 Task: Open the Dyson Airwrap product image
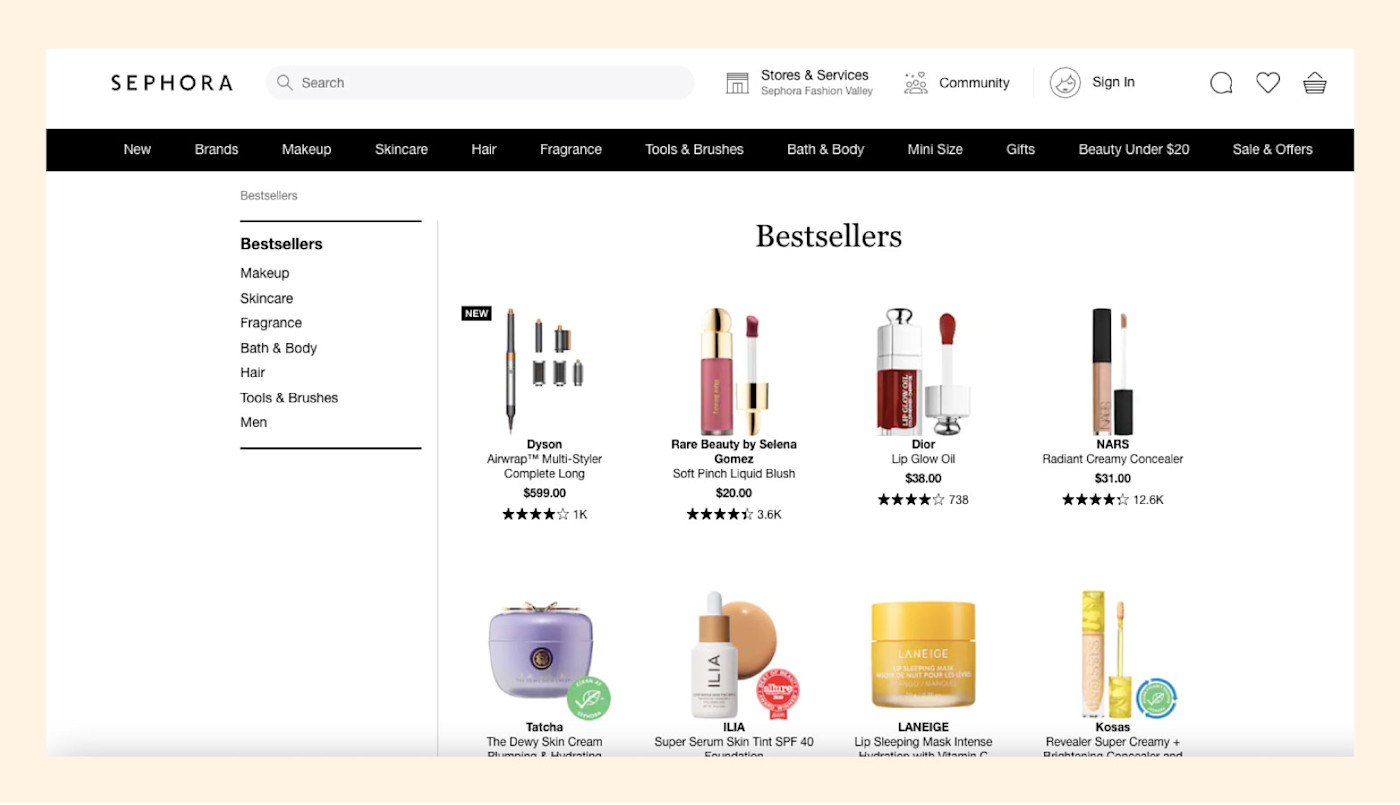click(544, 369)
